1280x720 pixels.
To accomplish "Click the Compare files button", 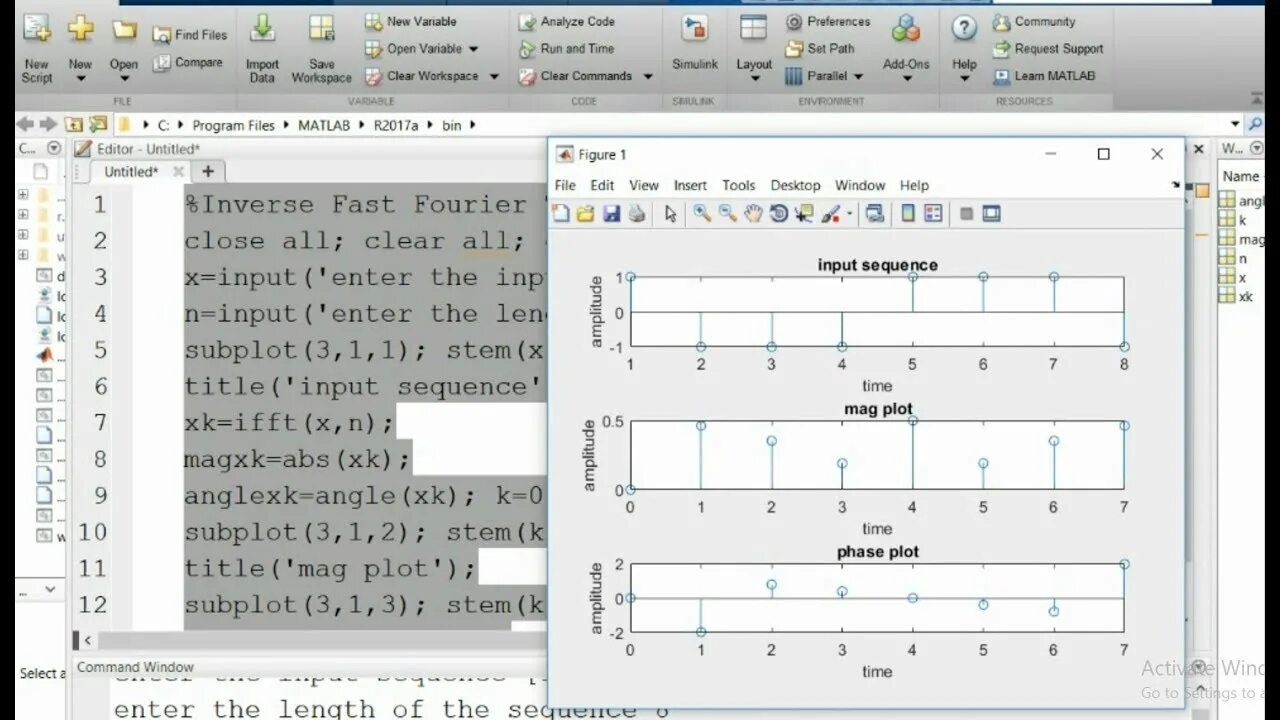I will (188, 63).
